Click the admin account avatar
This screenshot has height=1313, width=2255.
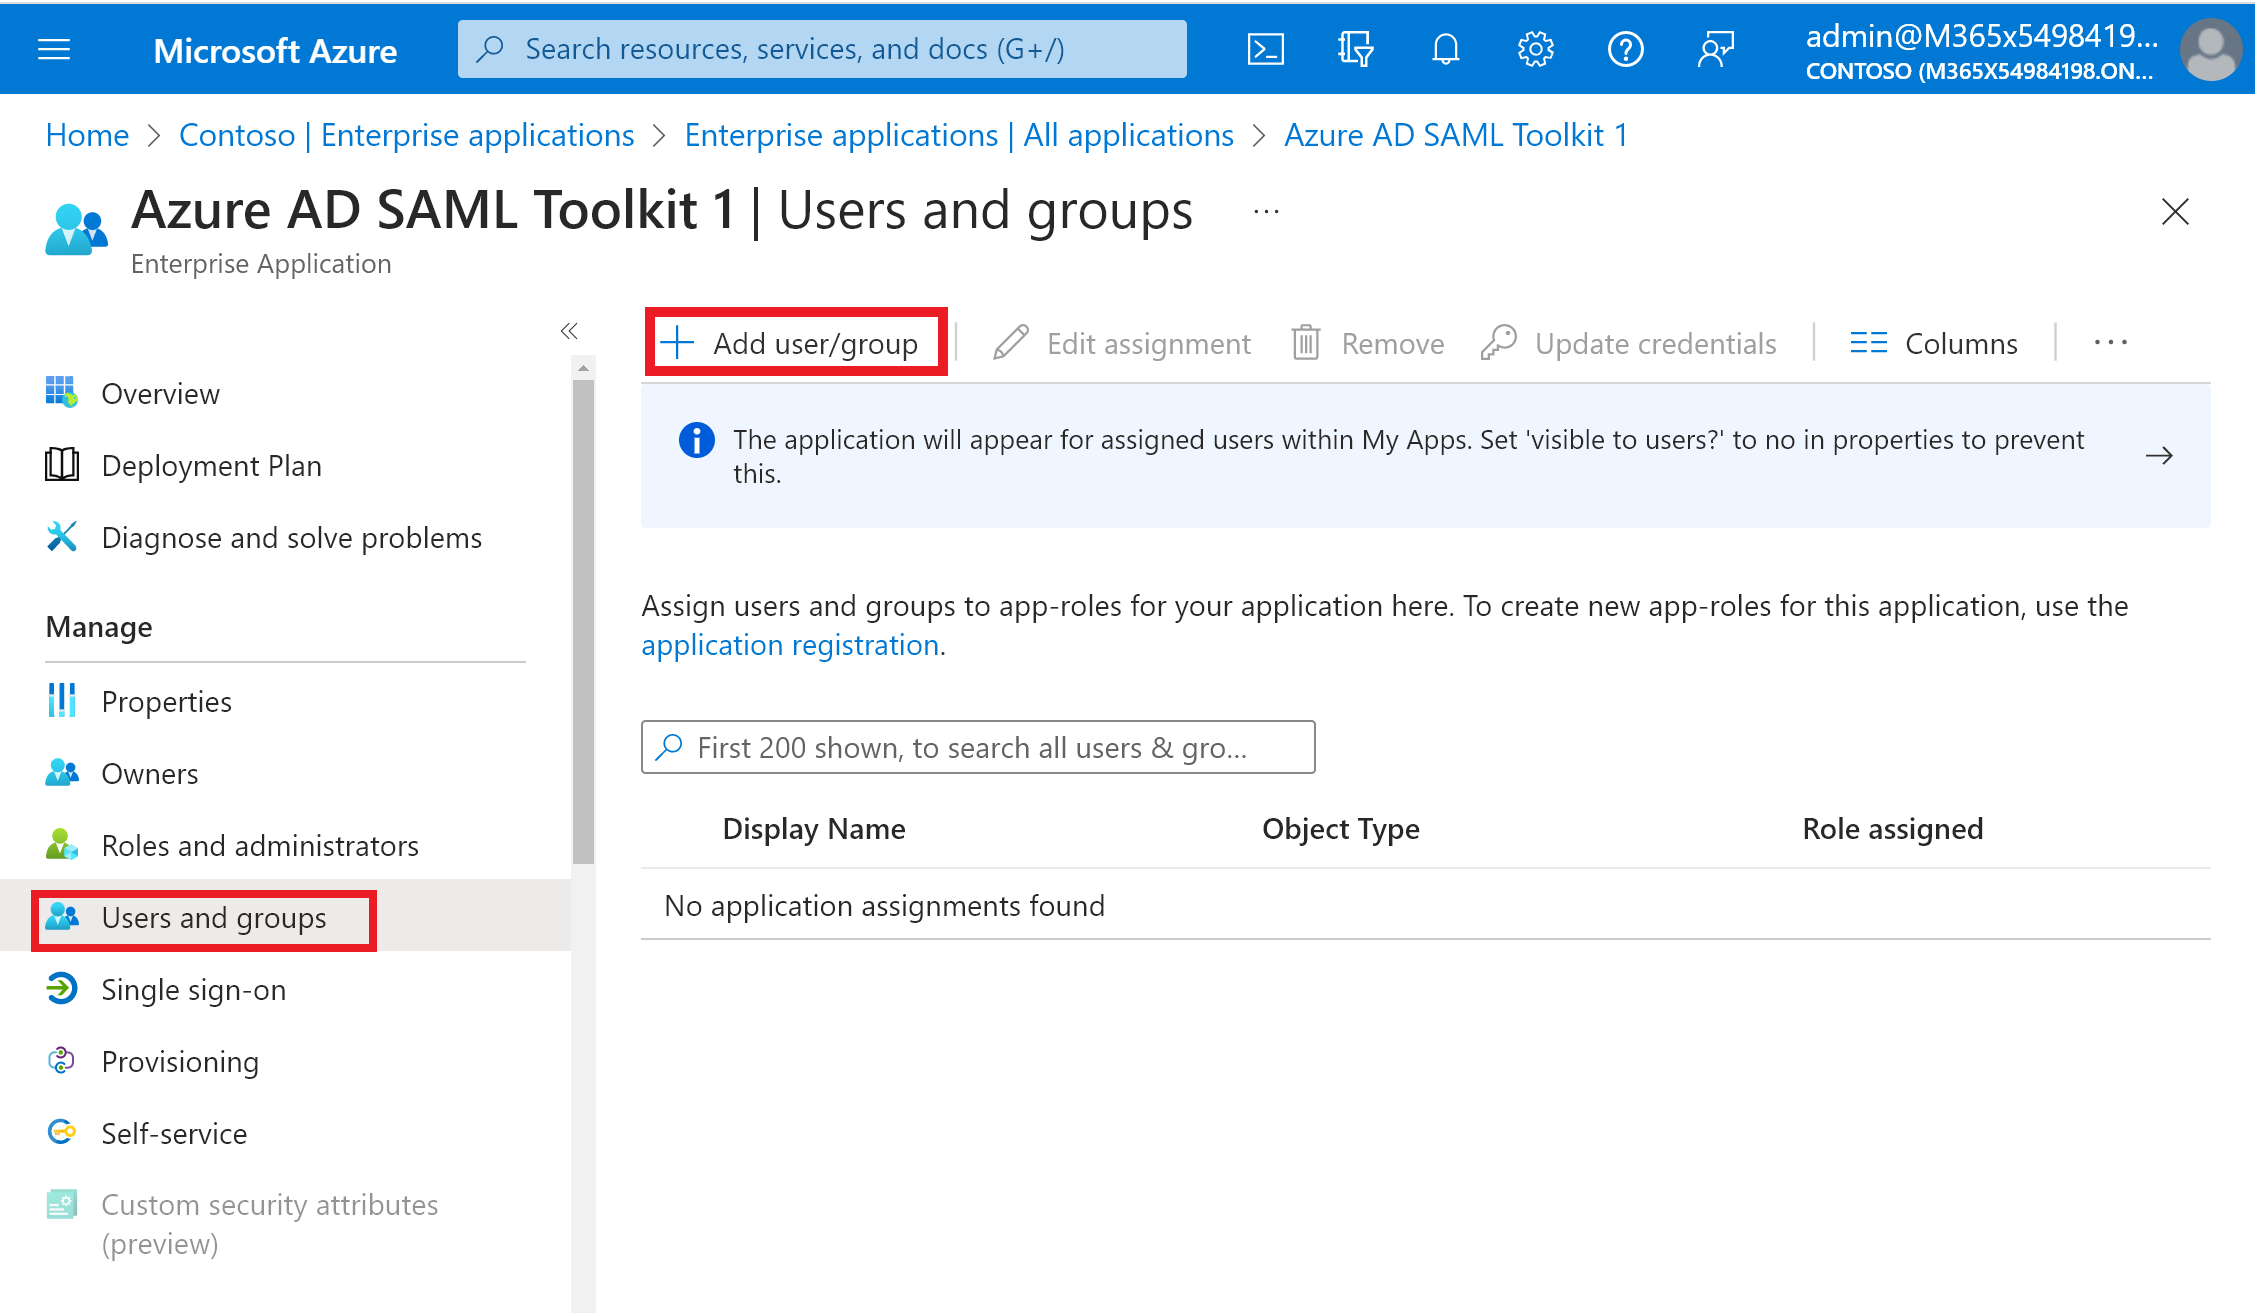[x=2211, y=49]
